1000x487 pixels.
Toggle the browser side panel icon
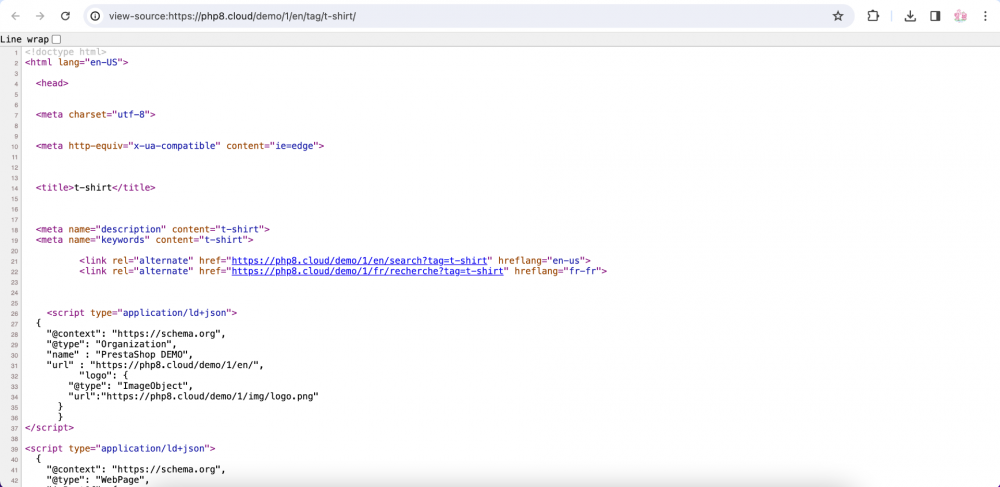point(935,16)
